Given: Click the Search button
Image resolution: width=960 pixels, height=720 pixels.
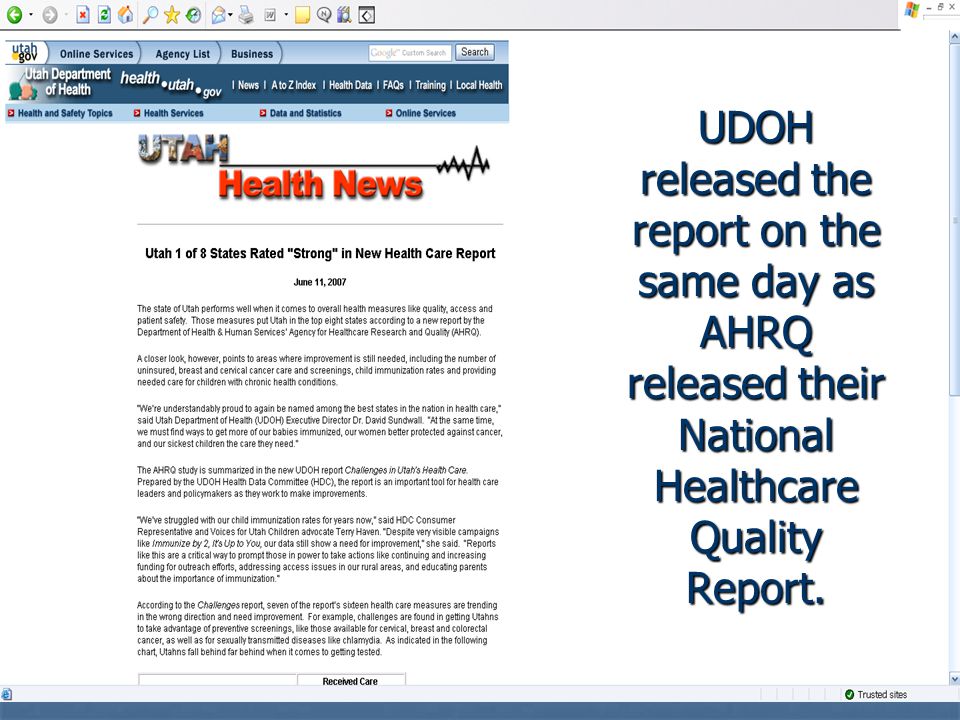Looking at the screenshot, I should [x=474, y=52].
